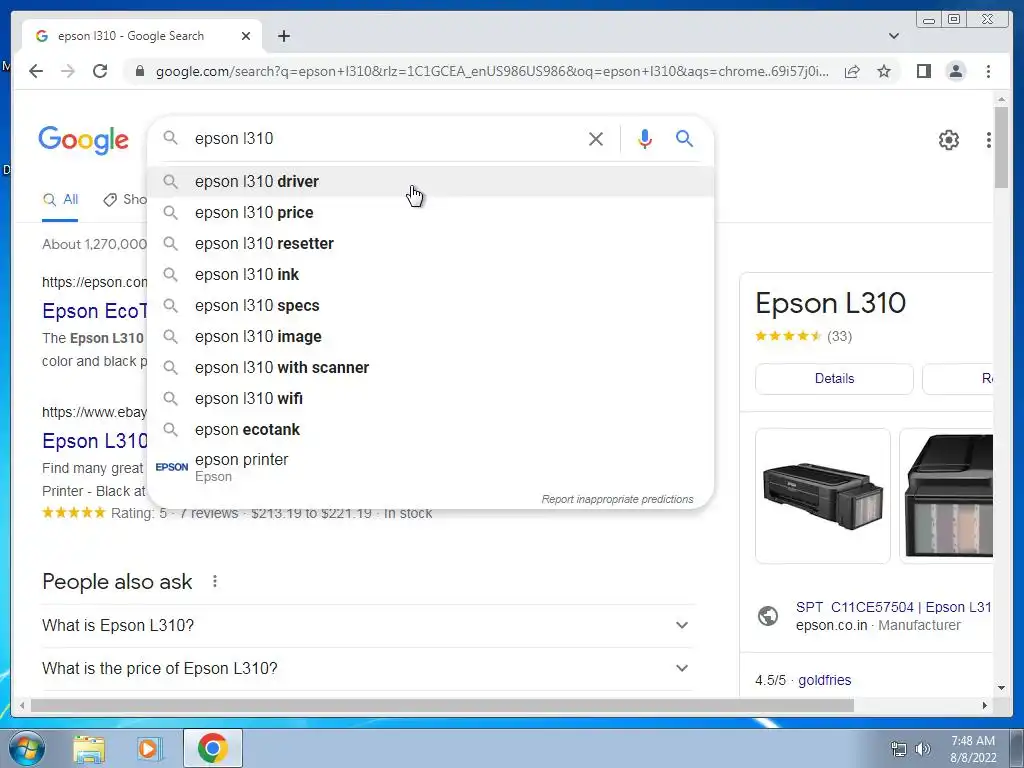Click the padlock site info icon
Screen dimensions: 1024x768
[x=139, y=71]
